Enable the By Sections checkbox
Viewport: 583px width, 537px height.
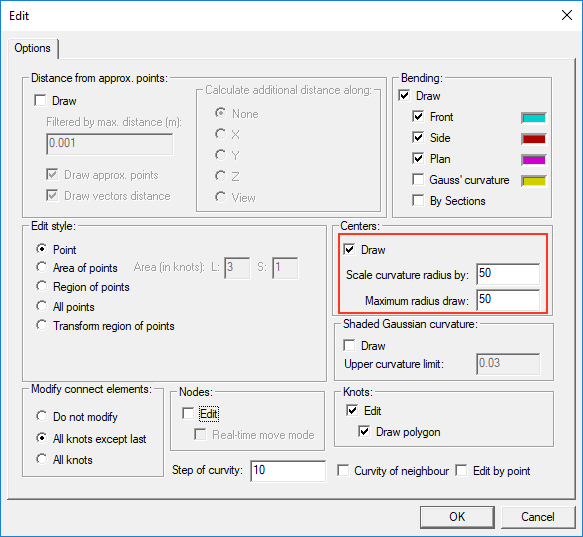(418, 201)
